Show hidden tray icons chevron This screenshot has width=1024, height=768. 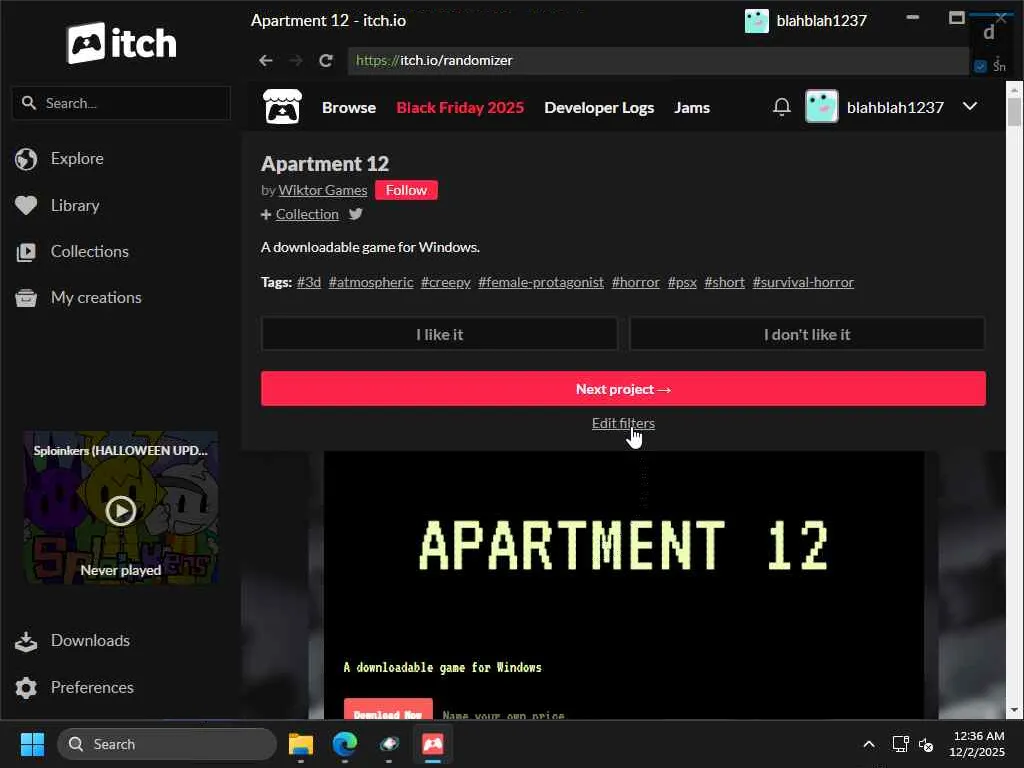coord(869,744)
